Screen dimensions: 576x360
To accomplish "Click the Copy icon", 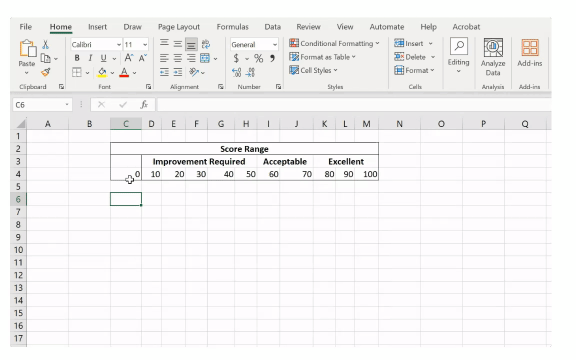I will [46, 58].
